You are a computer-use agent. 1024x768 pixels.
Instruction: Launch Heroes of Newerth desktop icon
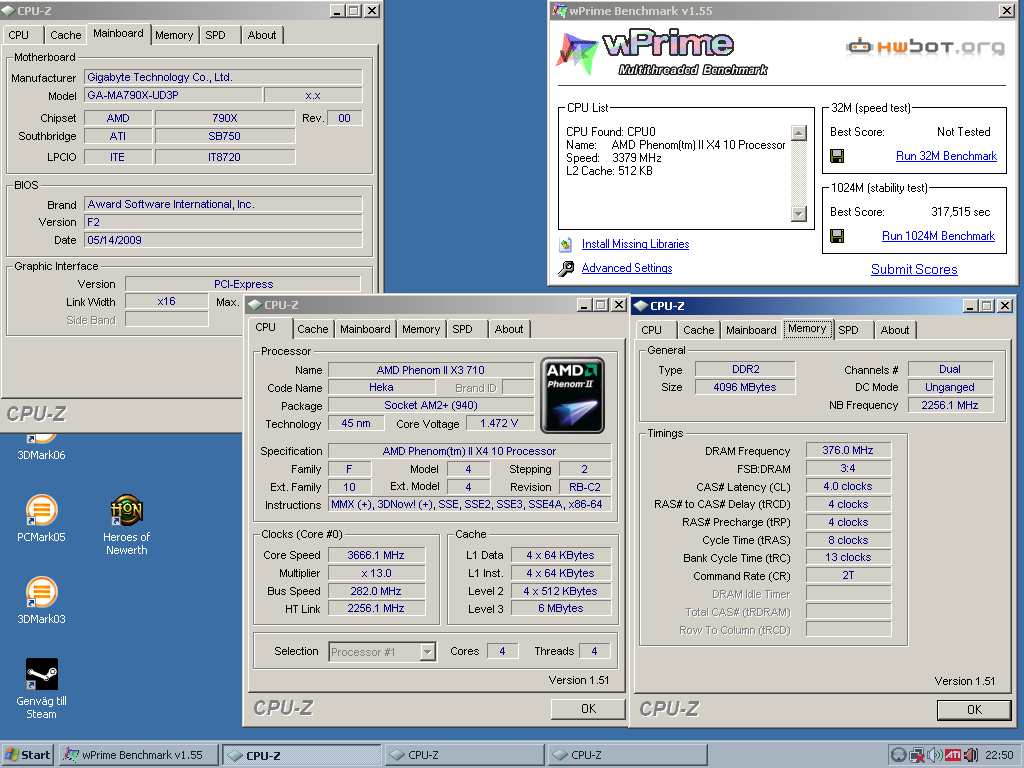[126, 524]
